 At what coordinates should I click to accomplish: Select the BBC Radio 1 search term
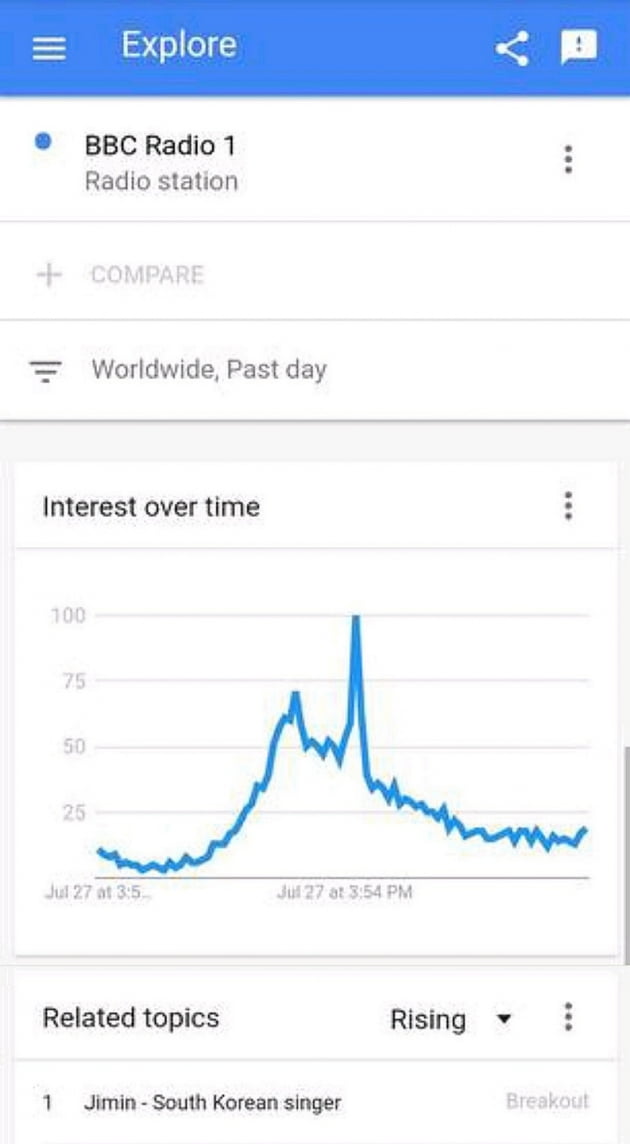tap(160, 146)
